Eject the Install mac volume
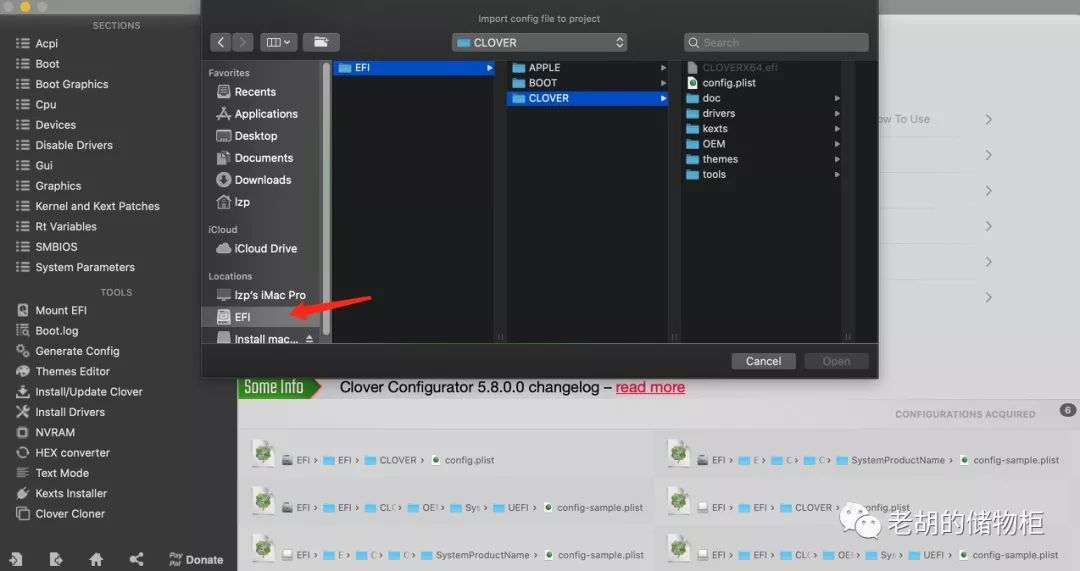Viewport: 1080px width, 571px height. (309, 339)
